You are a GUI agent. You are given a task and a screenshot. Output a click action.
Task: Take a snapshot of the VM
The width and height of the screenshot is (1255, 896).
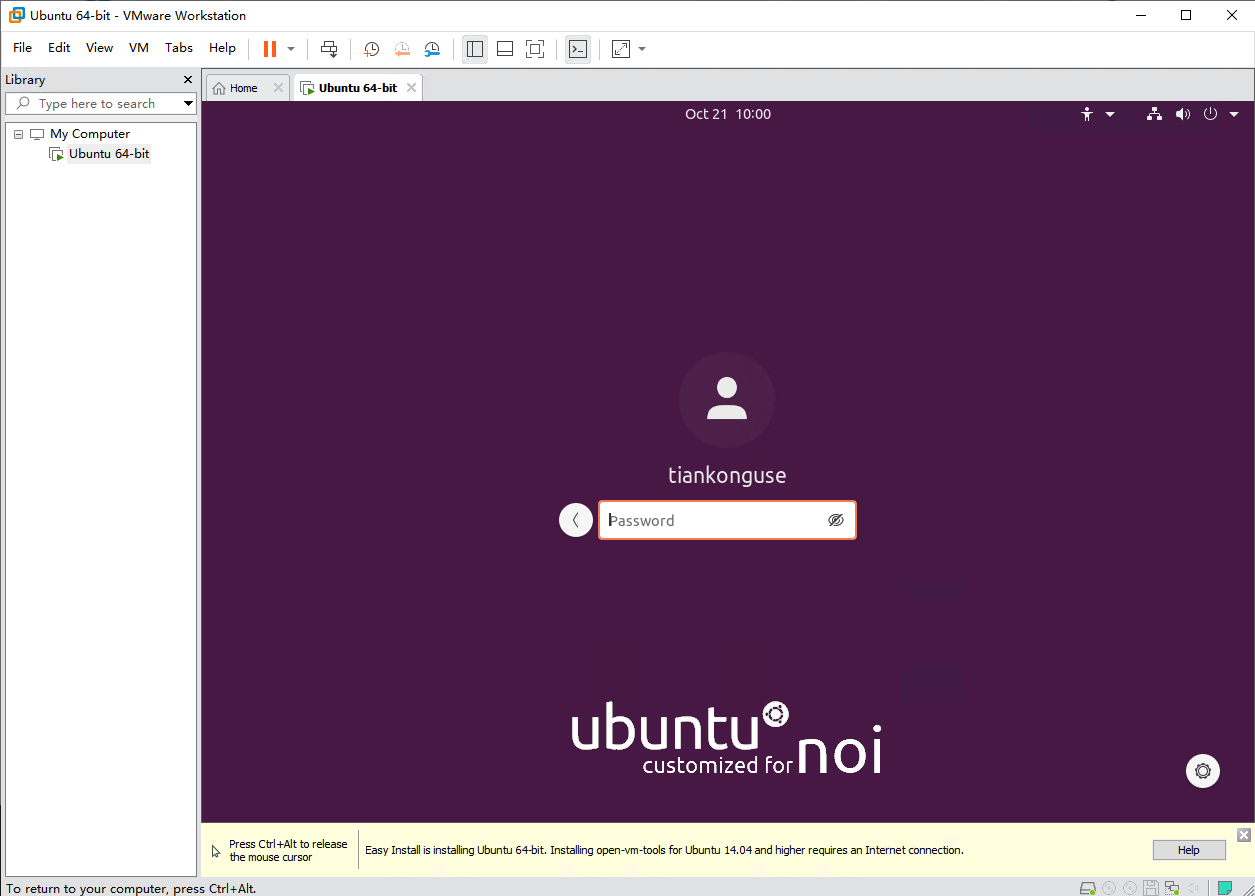tap(371, 49)
